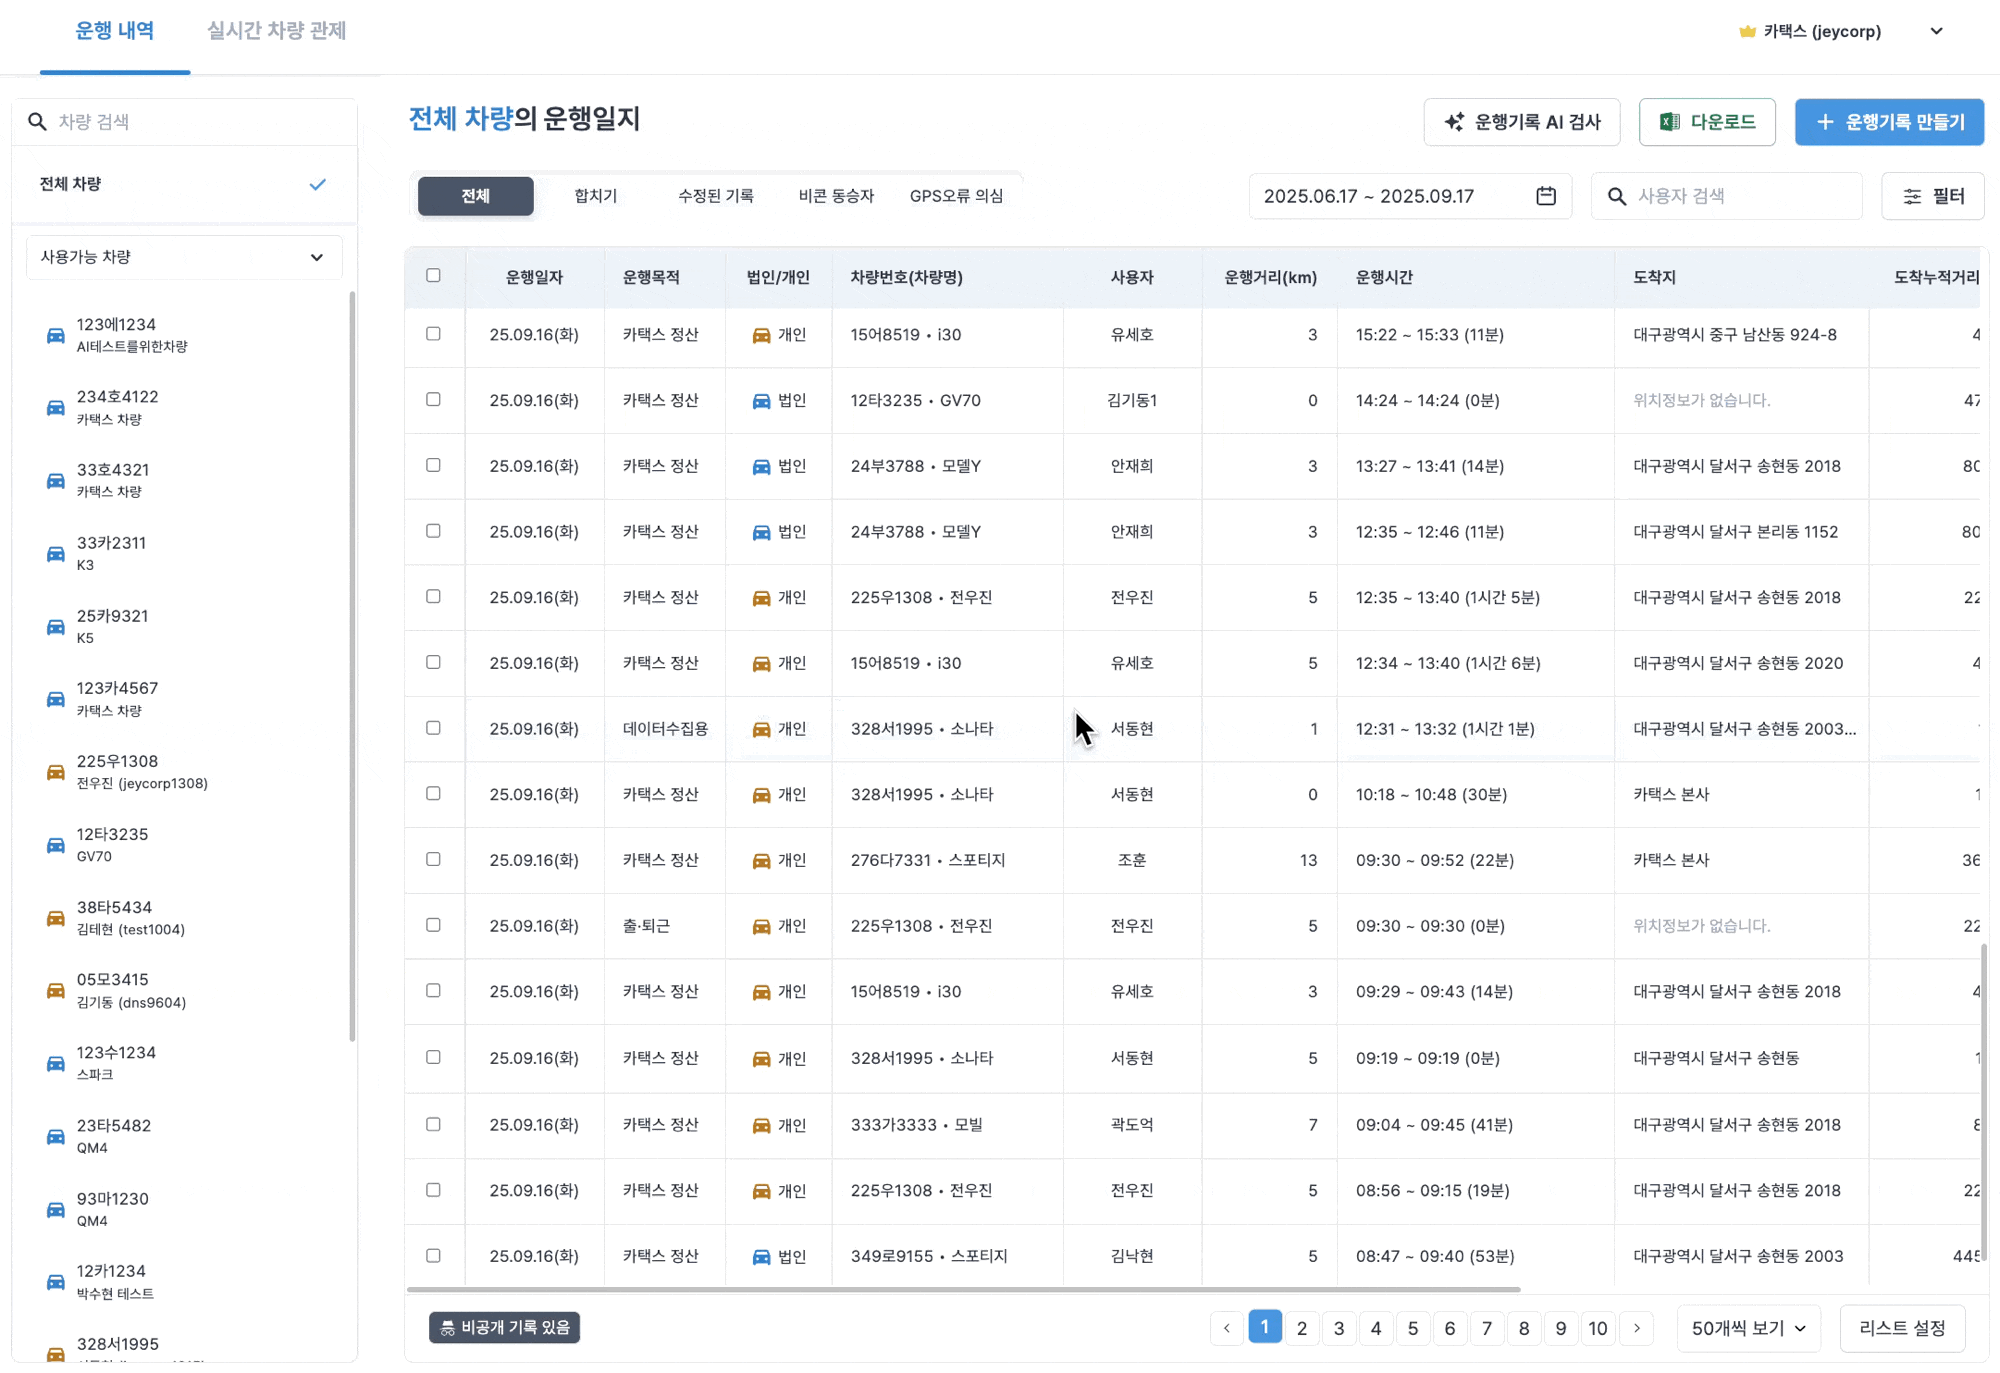
Task: Select the GPS오류 의심 filter tab
Action: pos(956,196)
